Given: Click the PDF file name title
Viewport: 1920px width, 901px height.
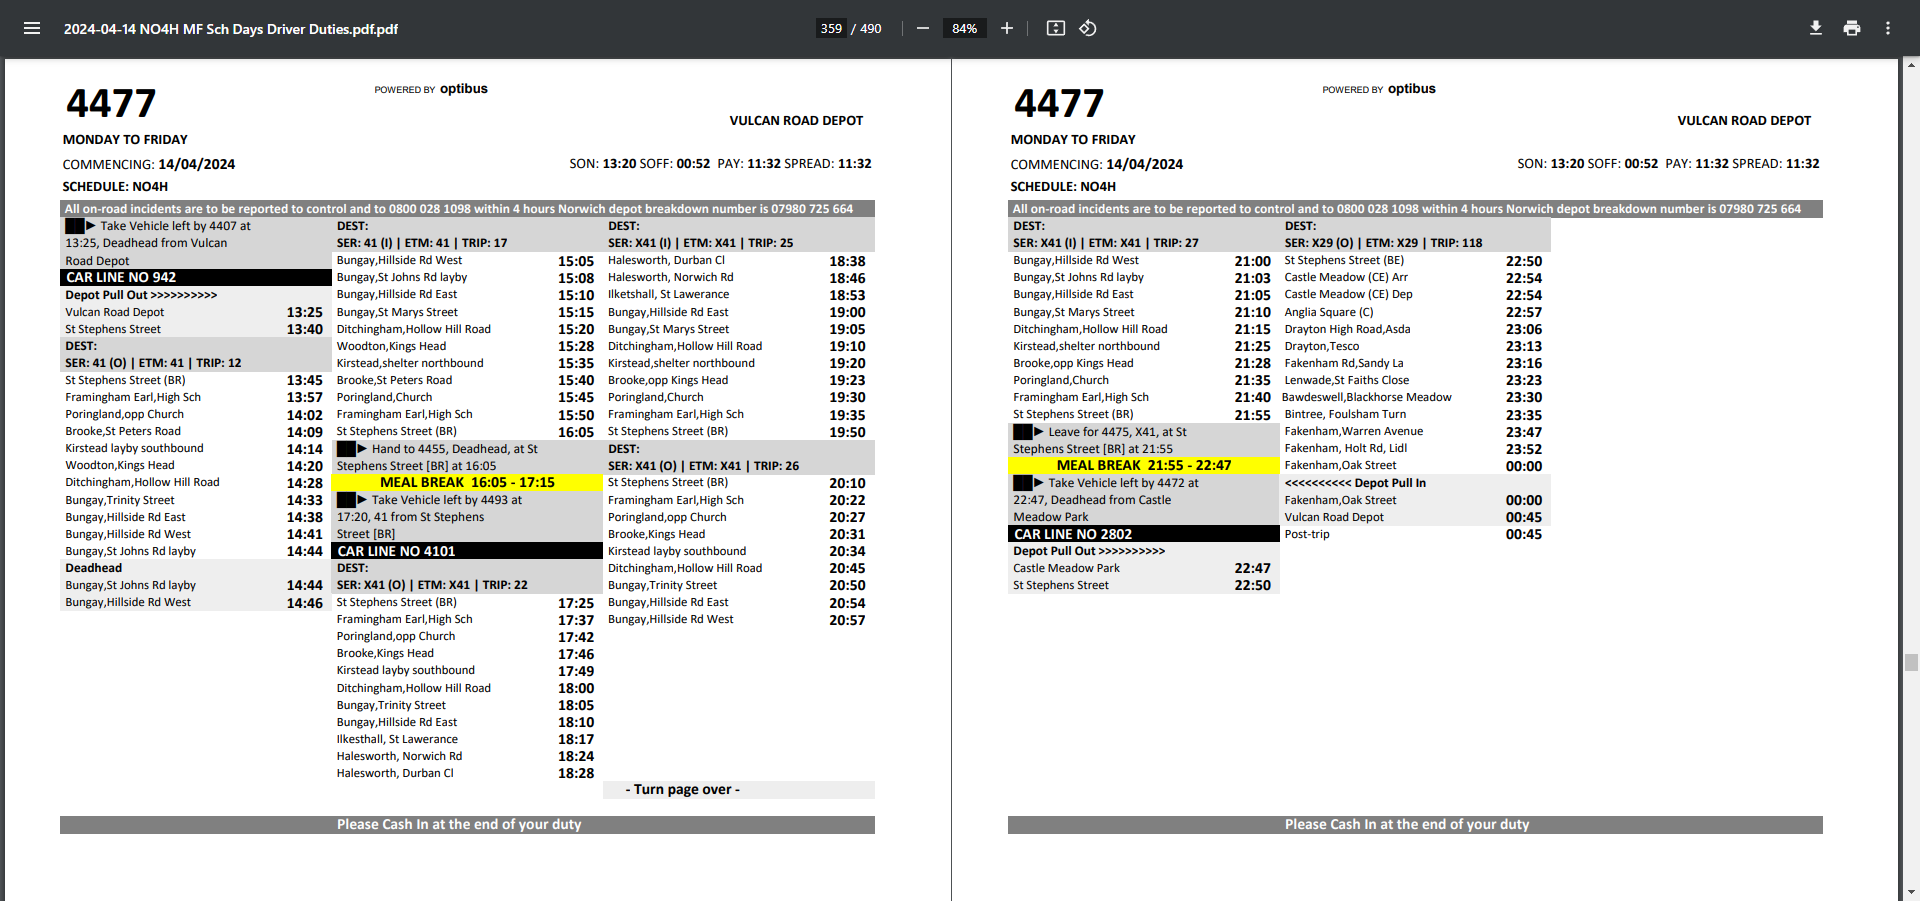Looking at the screenshot, I should [x=231, y=29].
